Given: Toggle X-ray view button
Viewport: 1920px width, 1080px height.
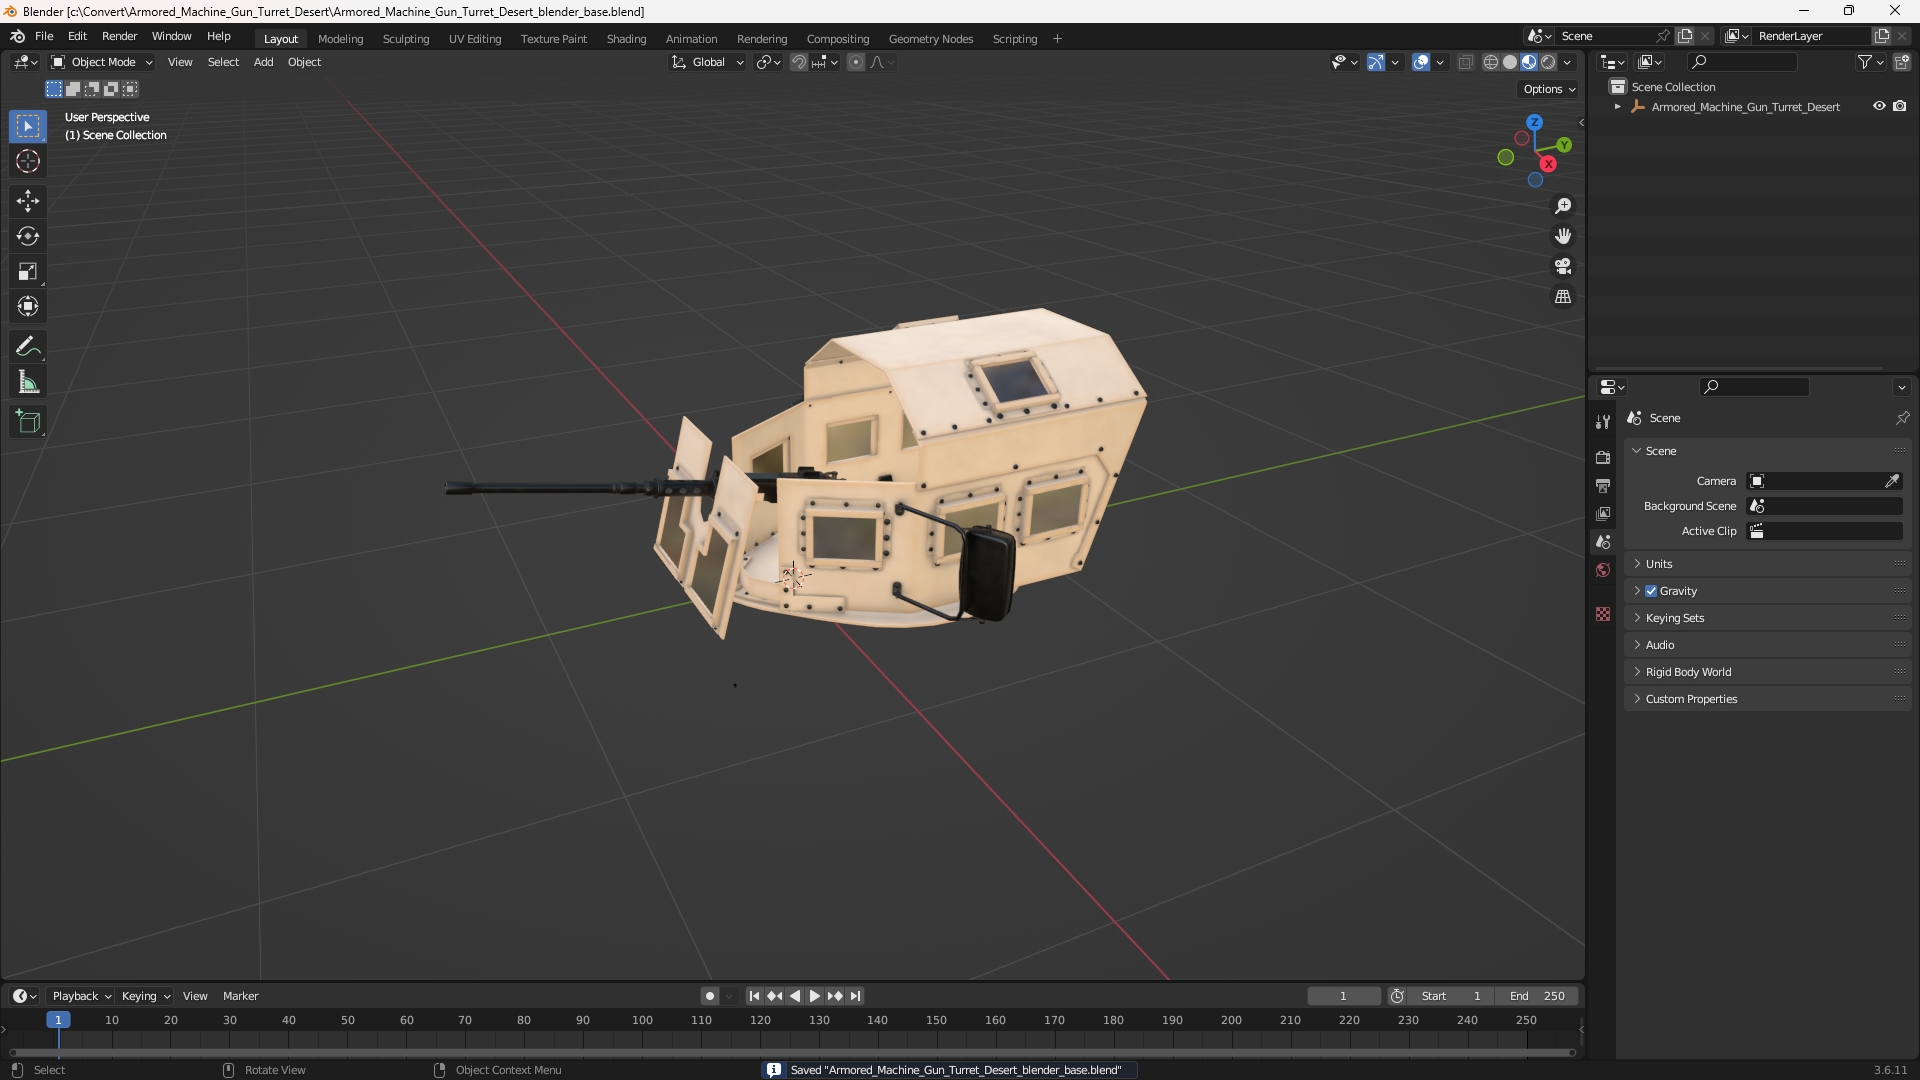Looking at the screenshot, I should tap(1466, 62).
